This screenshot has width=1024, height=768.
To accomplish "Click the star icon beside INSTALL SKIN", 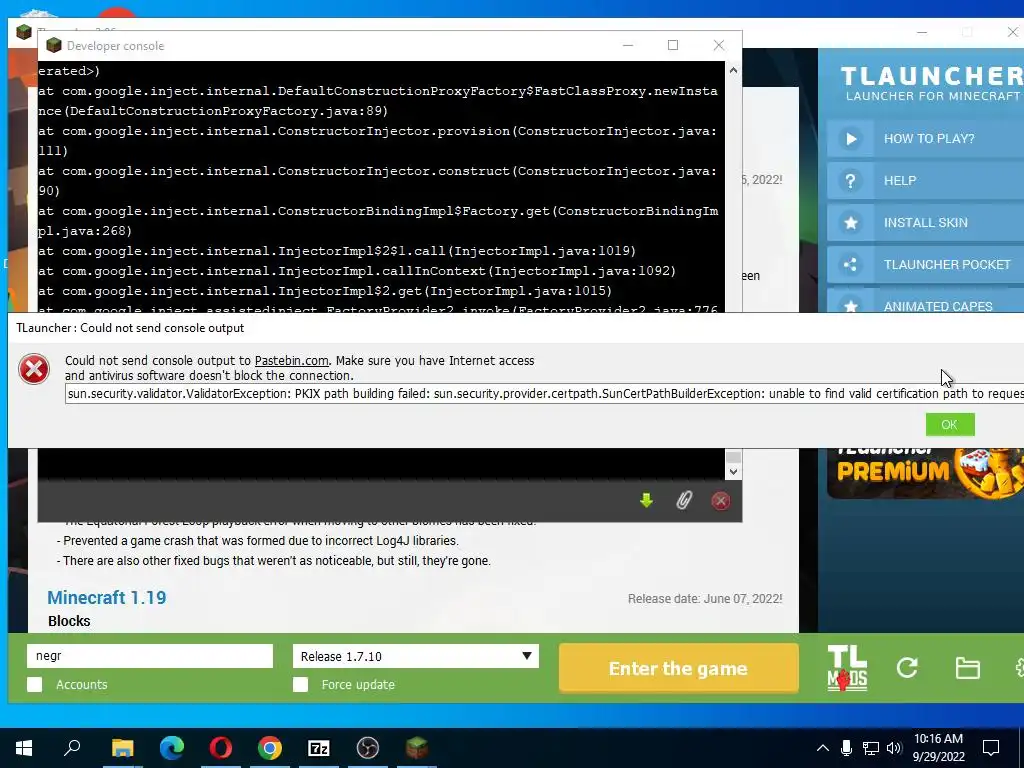I will pyautogui.click(x=850, y=223).
